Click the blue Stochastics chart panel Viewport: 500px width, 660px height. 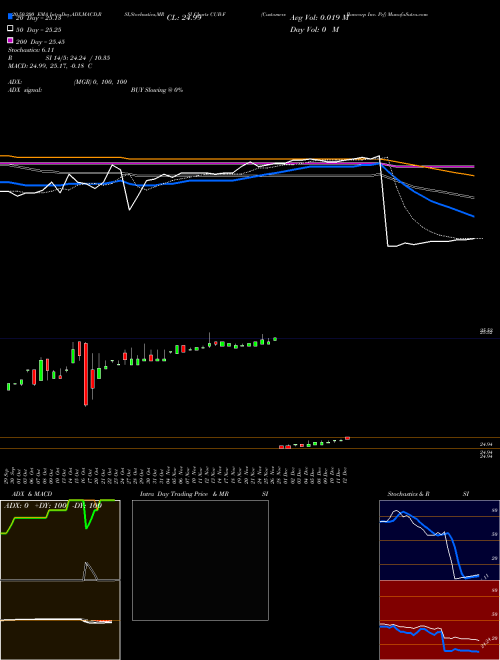click(439, 540)
